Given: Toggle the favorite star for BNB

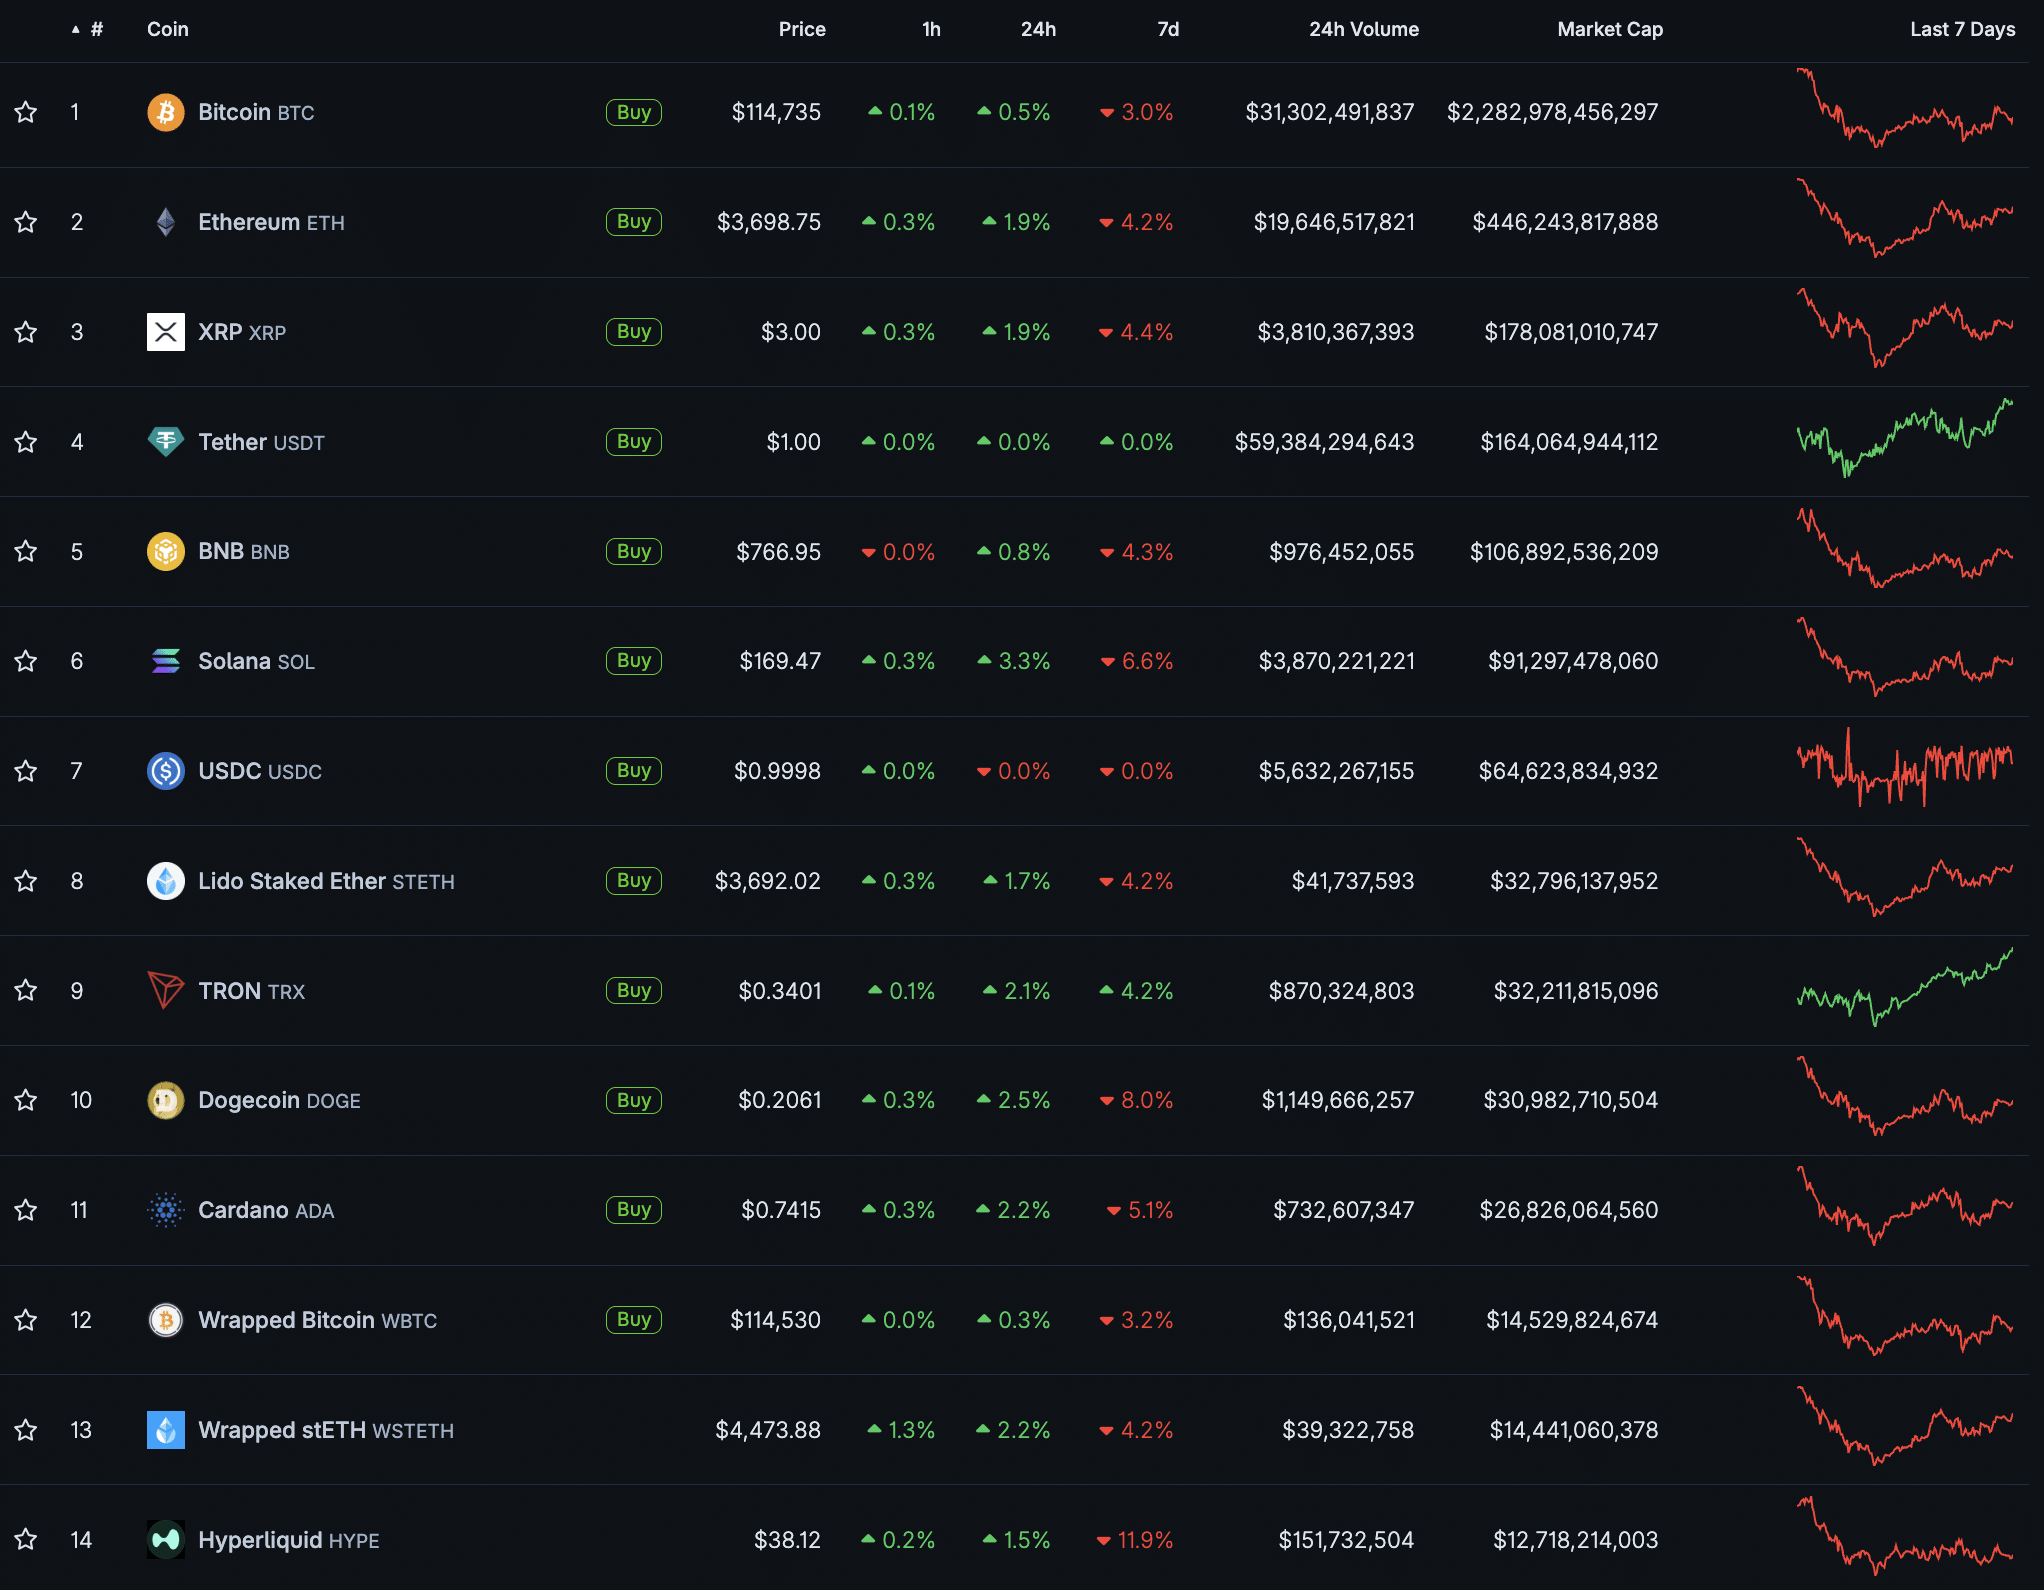Looking at the screenshot, I should pyautogui.click(x=26, y=551).
